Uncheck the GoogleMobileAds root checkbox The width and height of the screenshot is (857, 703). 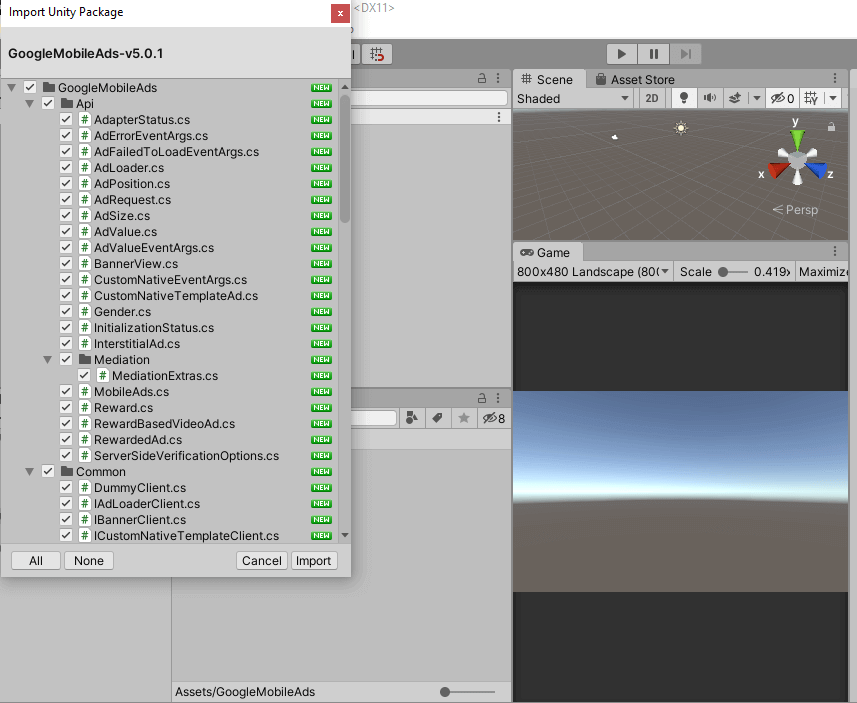(x=30, y=87)
